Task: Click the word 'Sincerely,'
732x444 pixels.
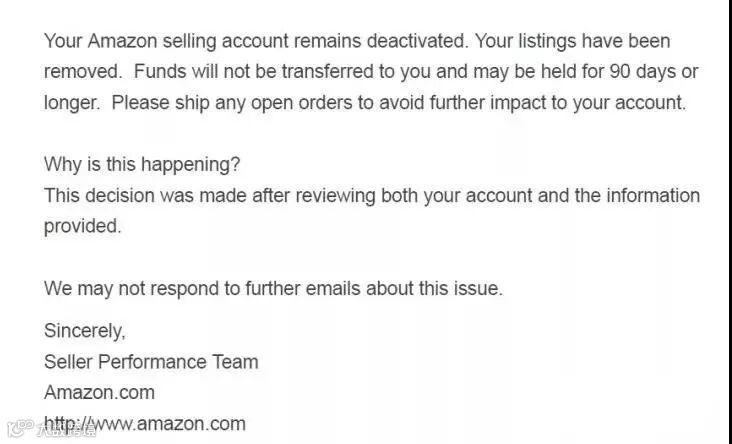Action: 84,331
